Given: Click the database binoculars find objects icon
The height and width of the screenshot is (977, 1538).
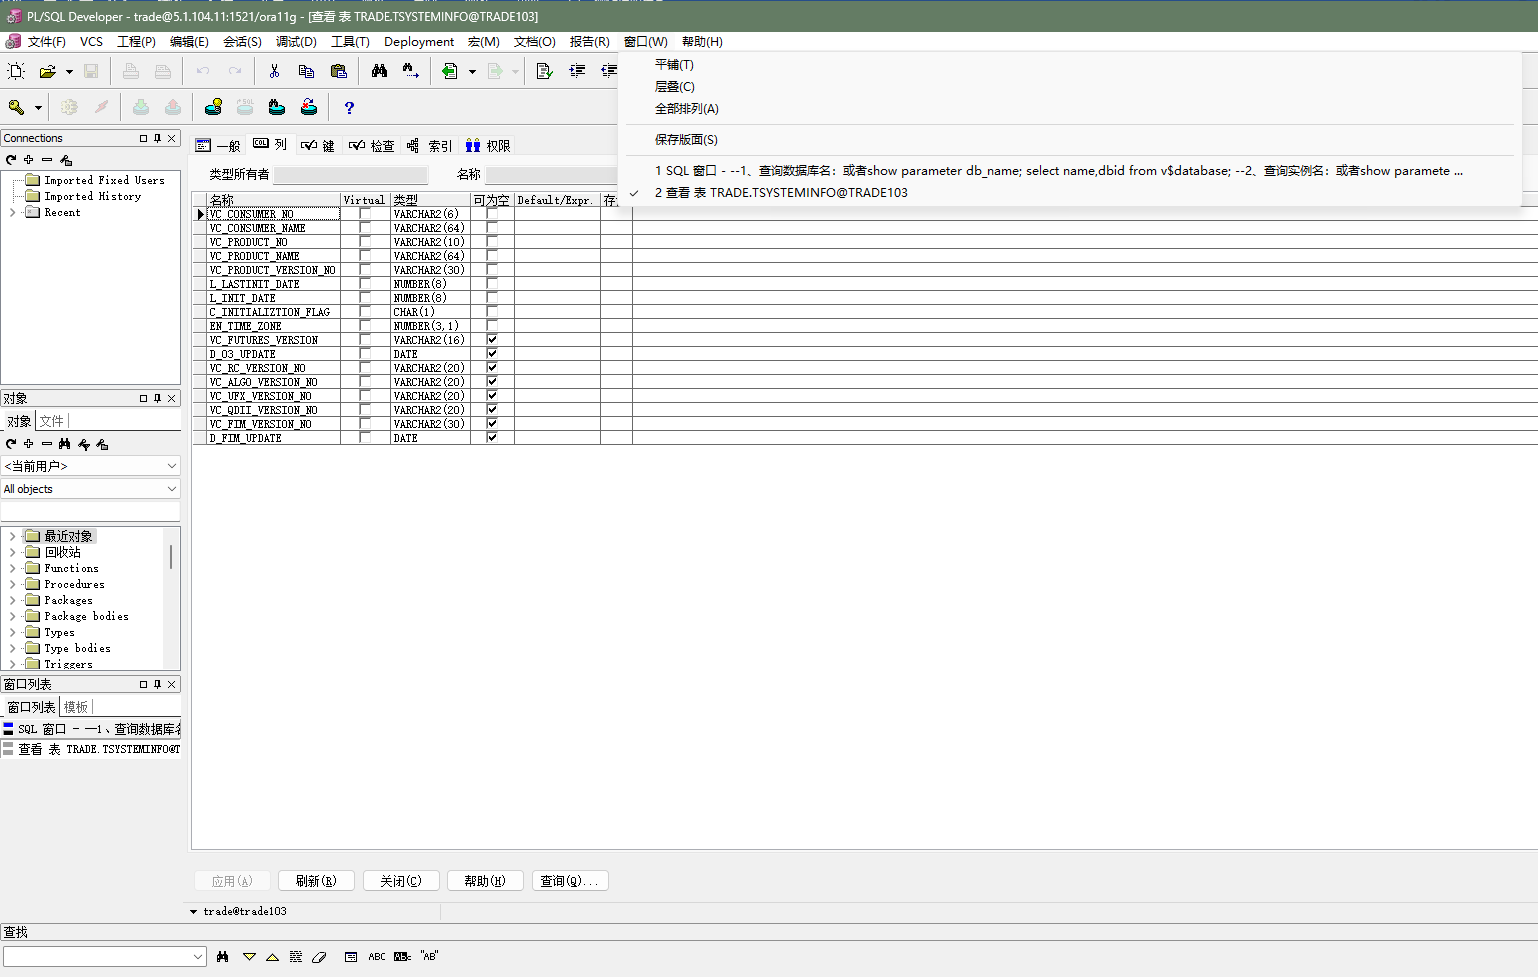Looking at the screenshot, I should tap(277, 107).
